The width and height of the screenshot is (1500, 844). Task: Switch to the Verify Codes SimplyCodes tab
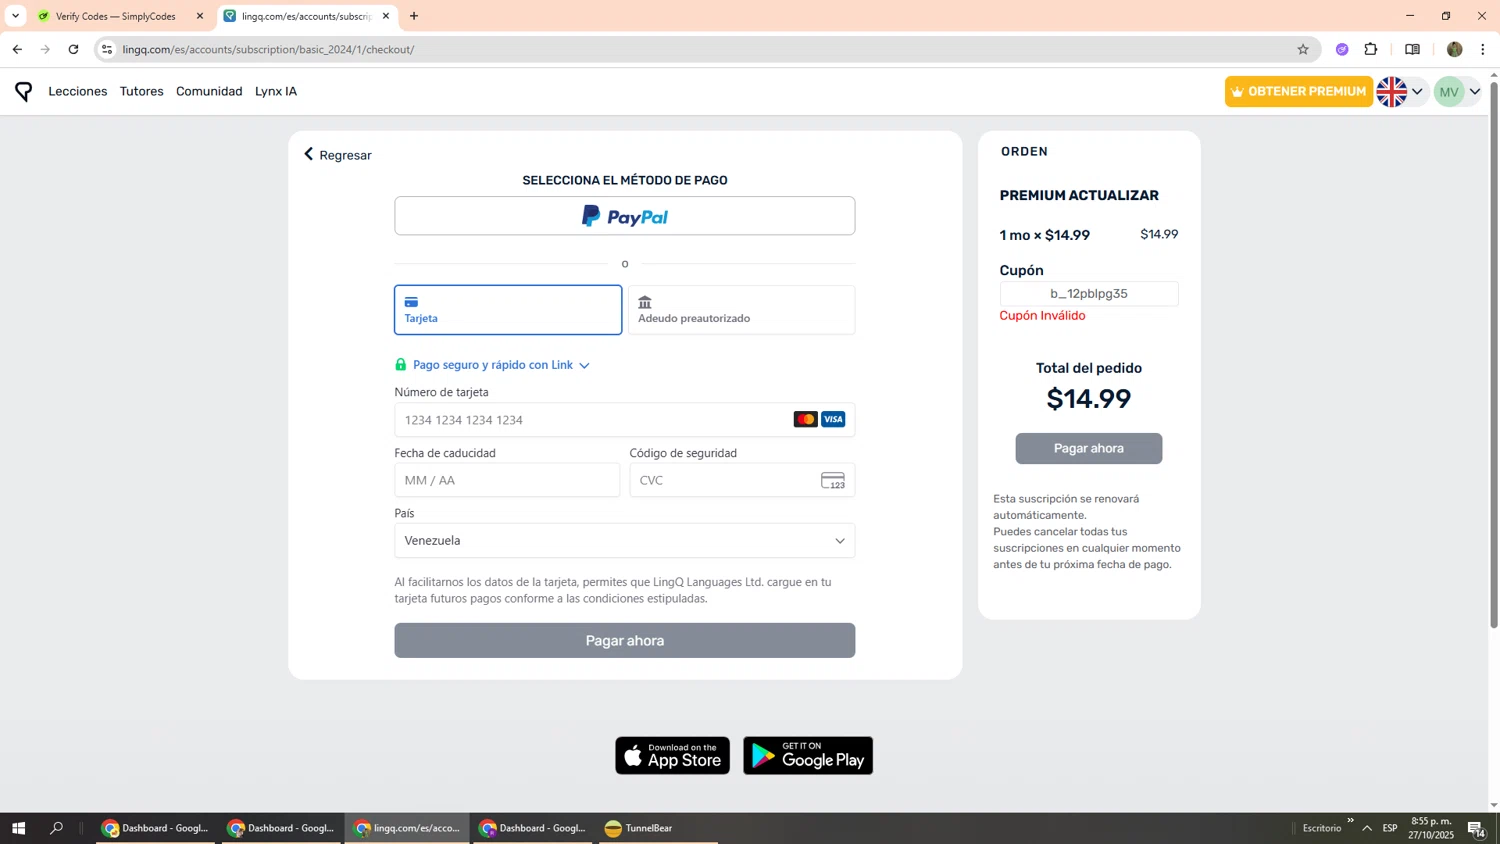[115, 16]
